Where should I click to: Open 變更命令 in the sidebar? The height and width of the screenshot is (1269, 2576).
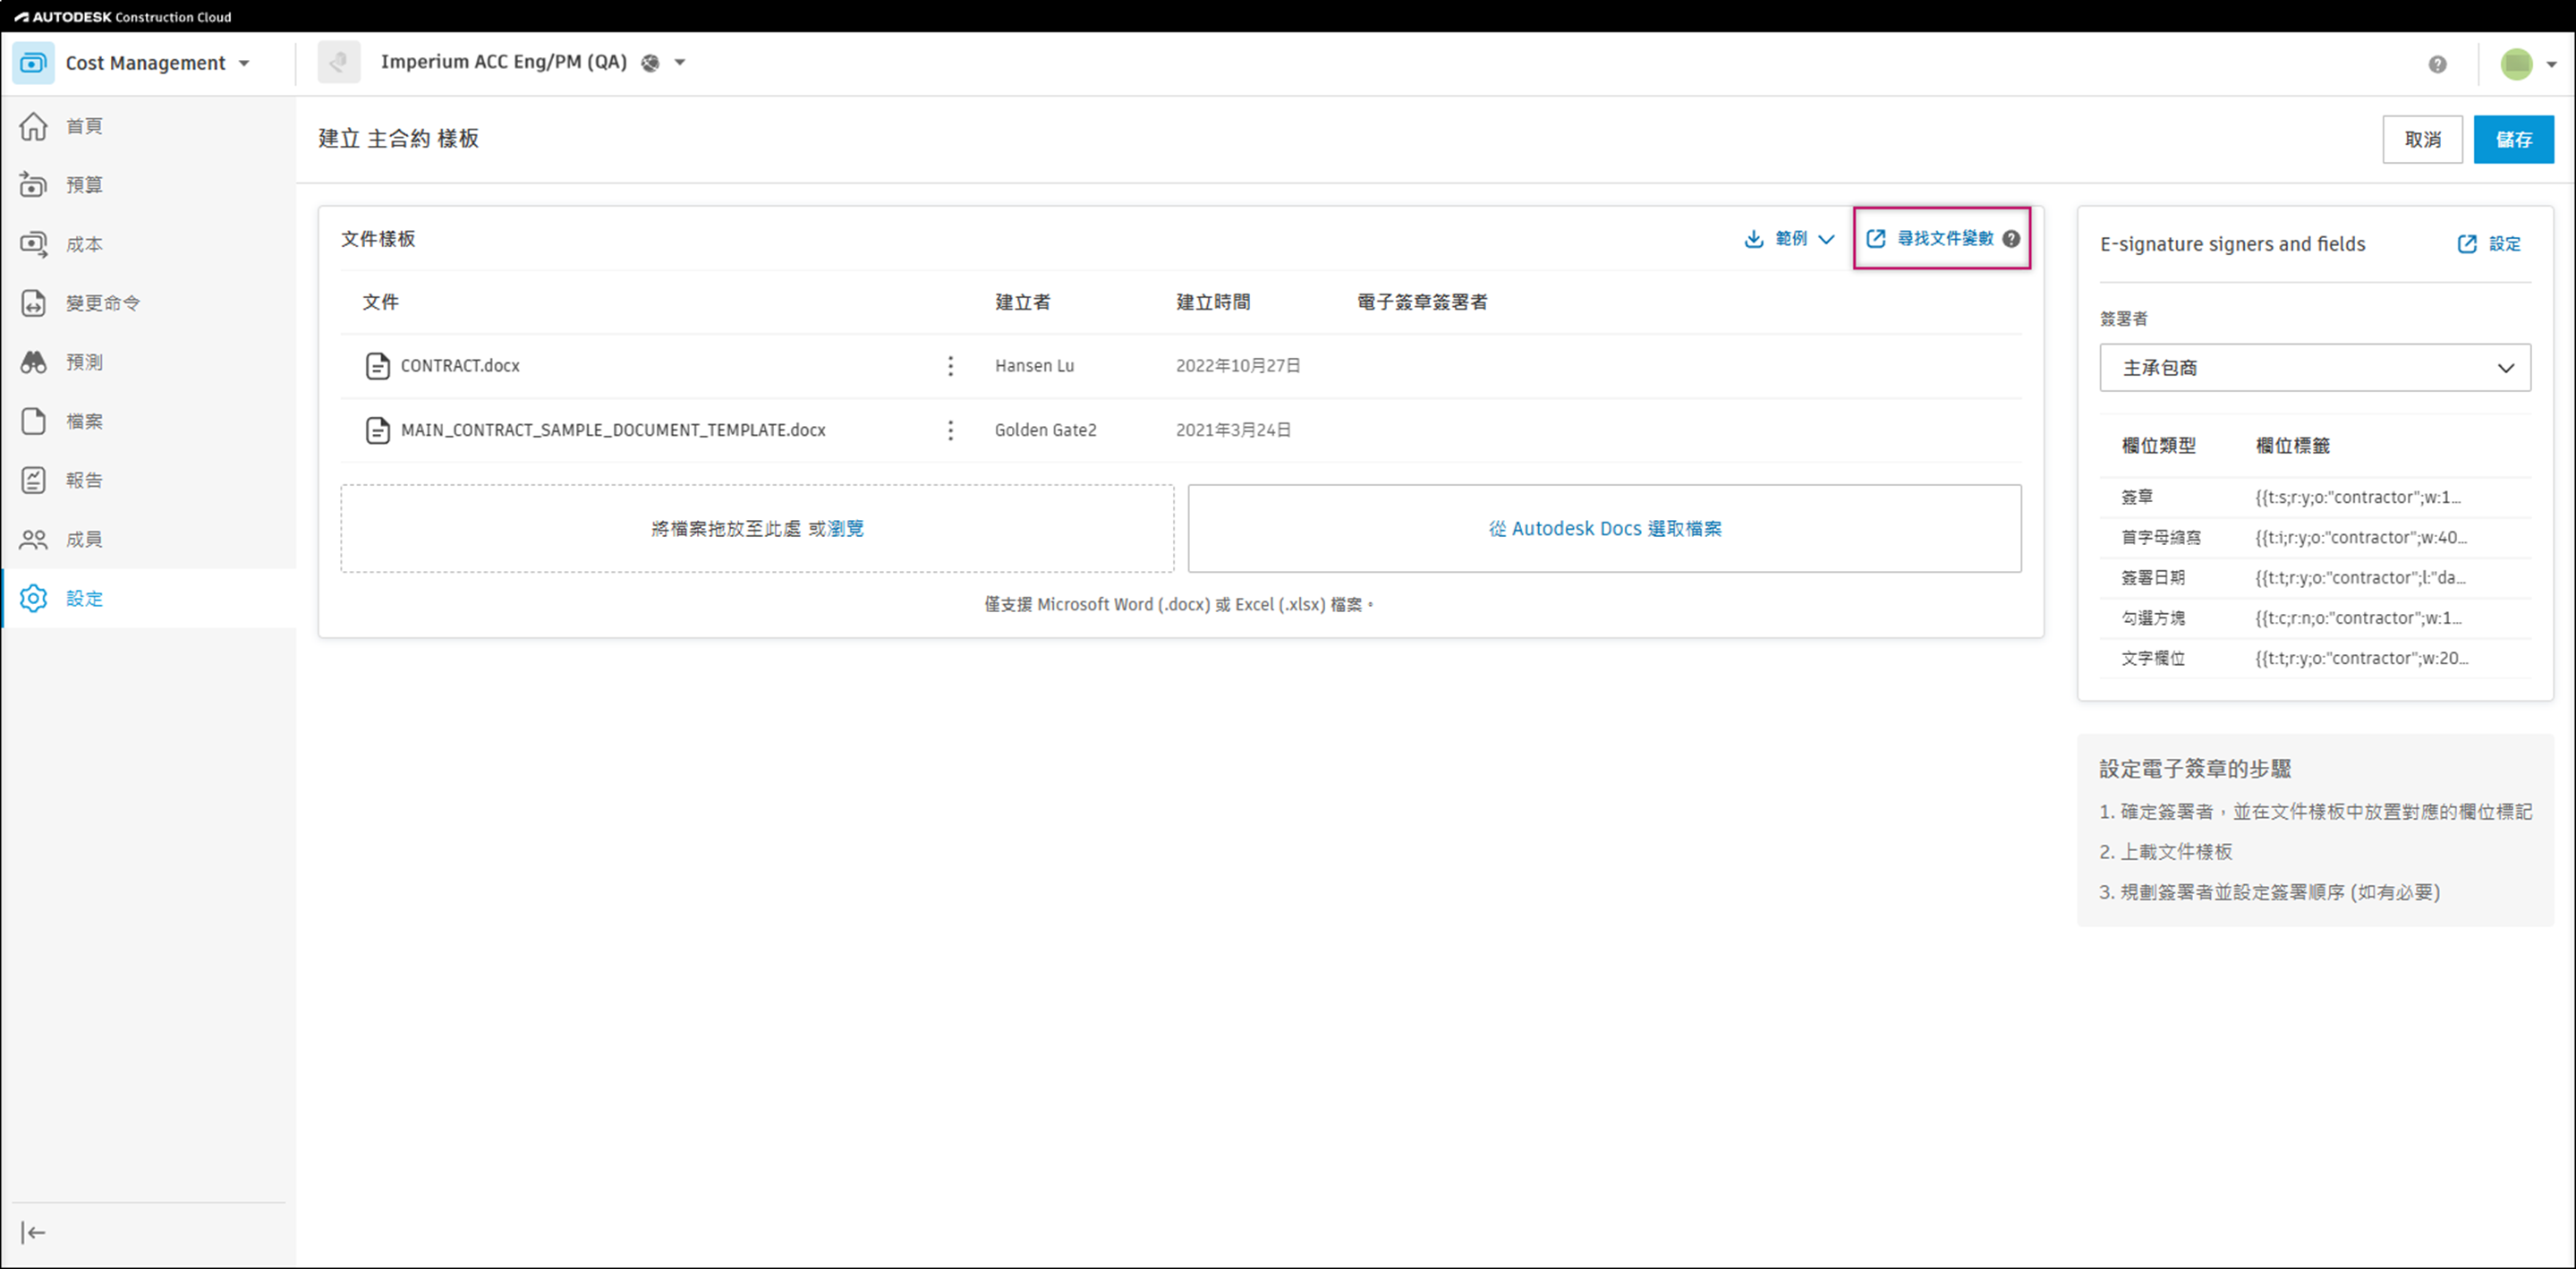tap(102, 303)
